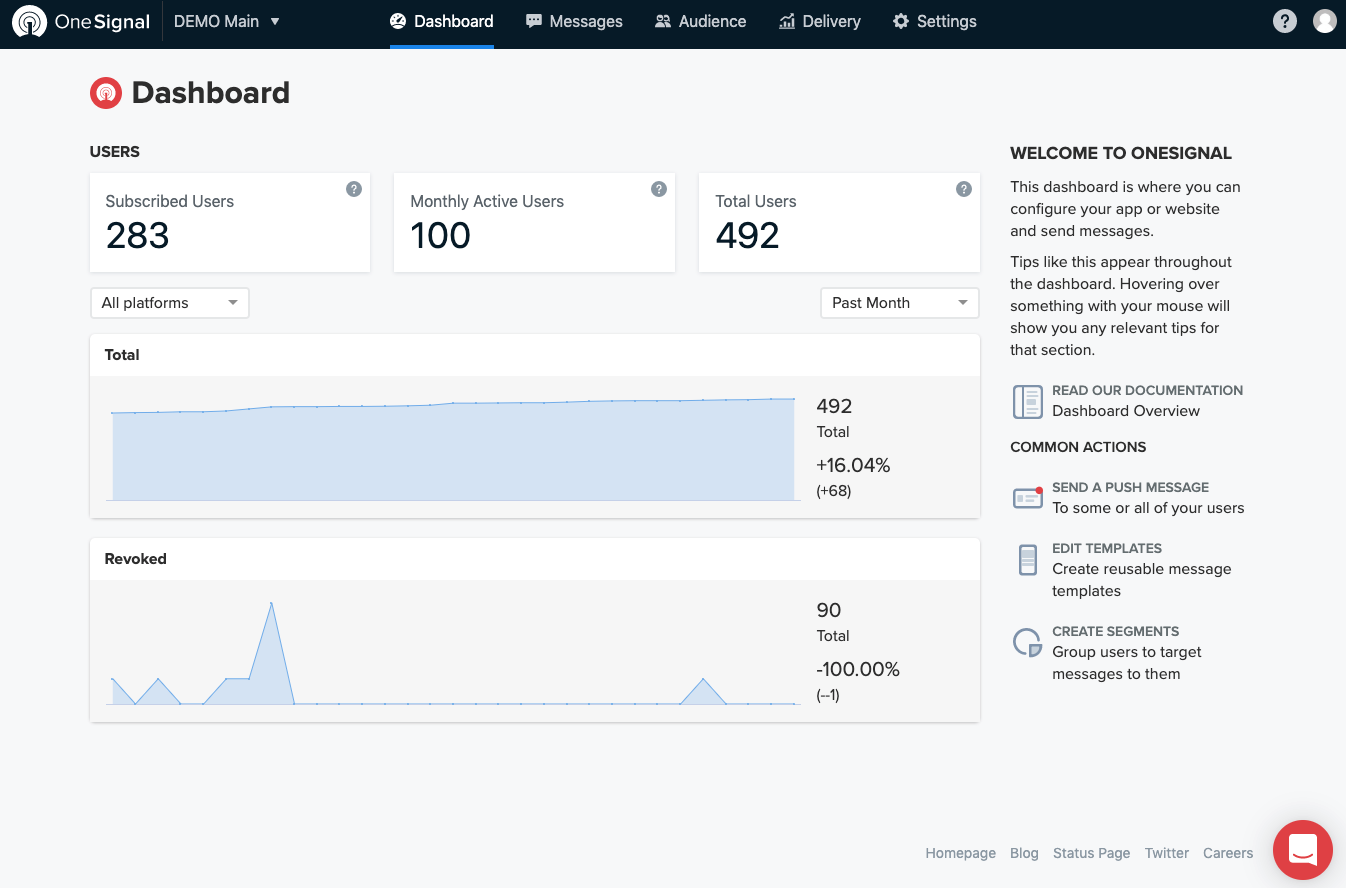Click the Subscribed Users 283 card

(x=230, y=222)
